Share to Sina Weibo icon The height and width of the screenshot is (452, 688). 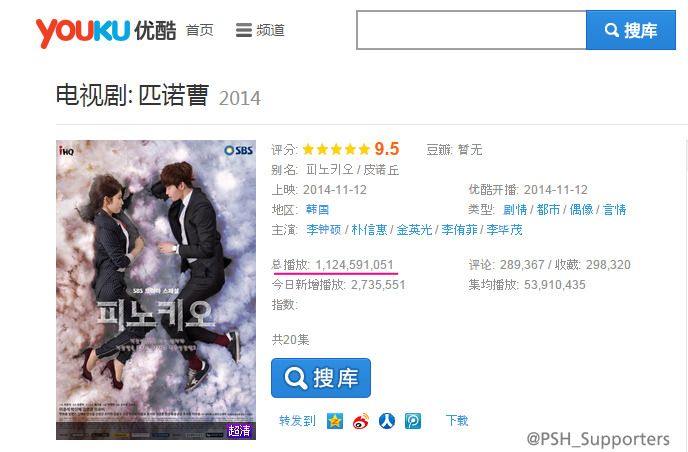(361, 421)
